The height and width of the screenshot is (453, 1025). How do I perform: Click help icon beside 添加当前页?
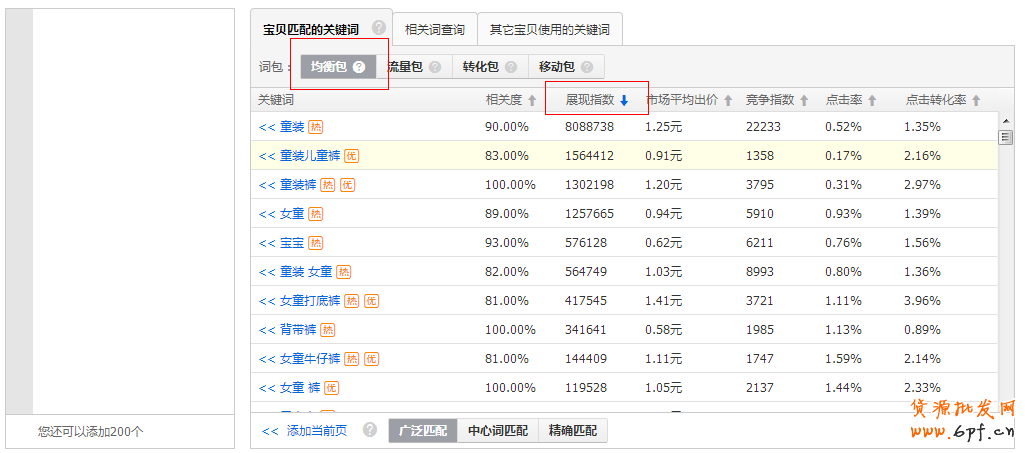[x=370, y=430]
